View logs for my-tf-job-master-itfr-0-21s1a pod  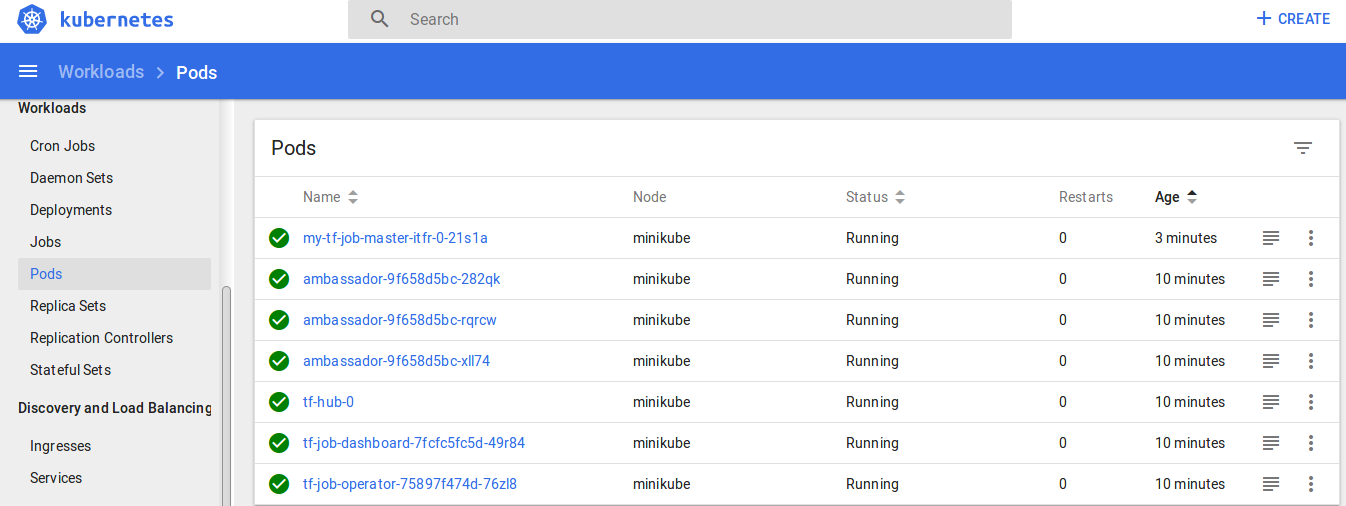point(1270,238)
